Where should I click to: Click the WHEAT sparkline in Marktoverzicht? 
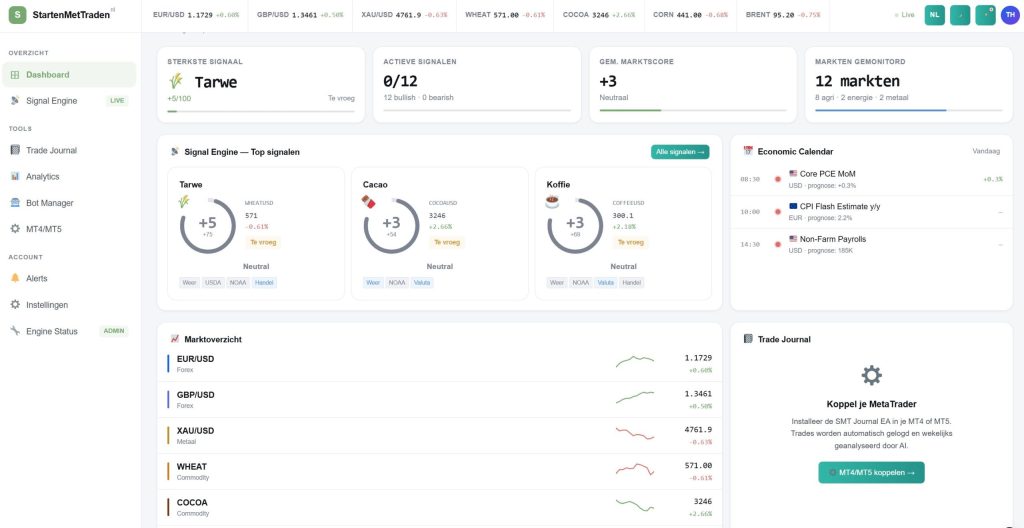(634, 469)
